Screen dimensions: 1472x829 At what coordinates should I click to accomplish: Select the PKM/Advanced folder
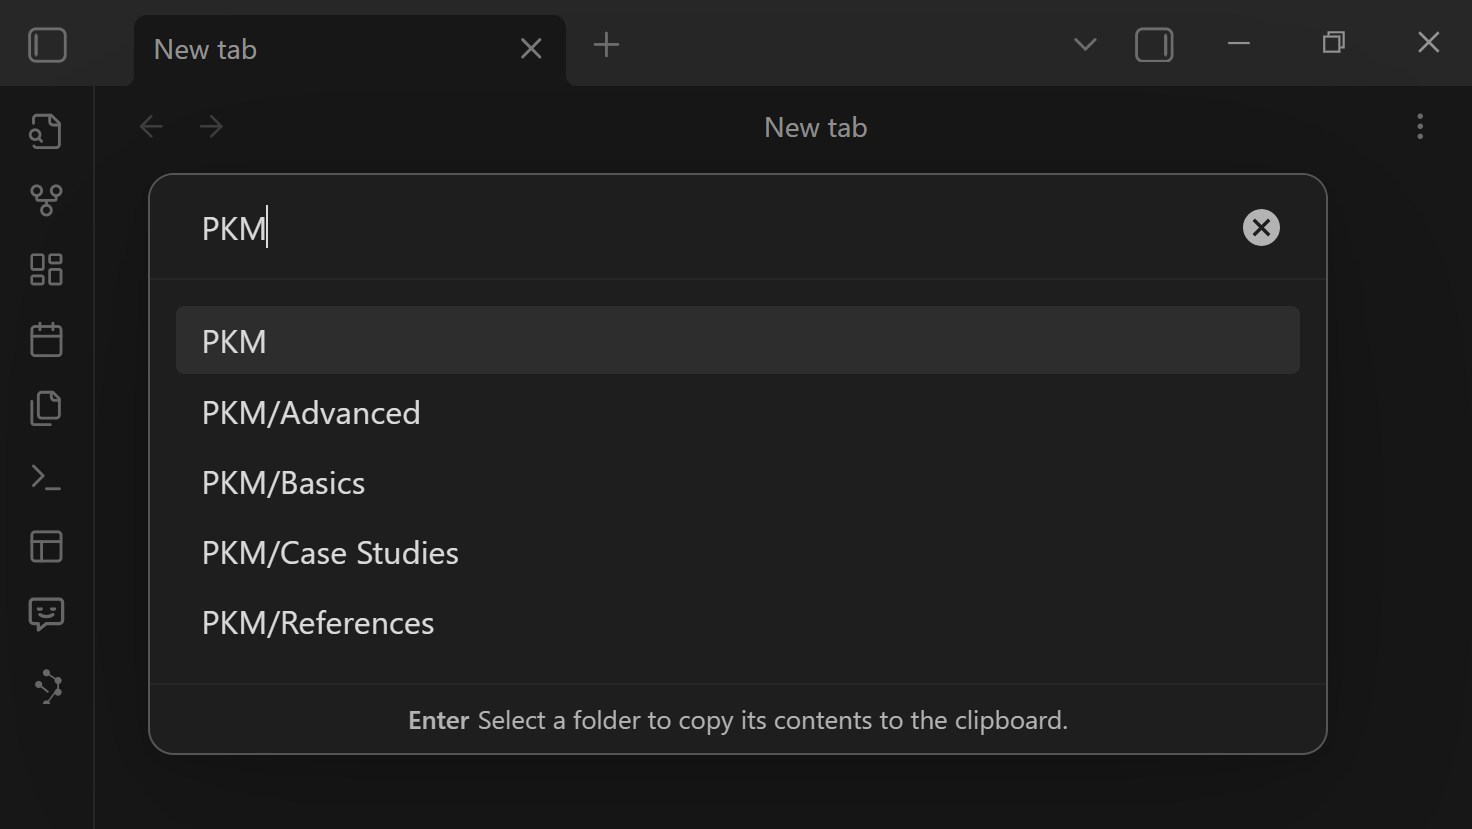[x=311, y=412]
